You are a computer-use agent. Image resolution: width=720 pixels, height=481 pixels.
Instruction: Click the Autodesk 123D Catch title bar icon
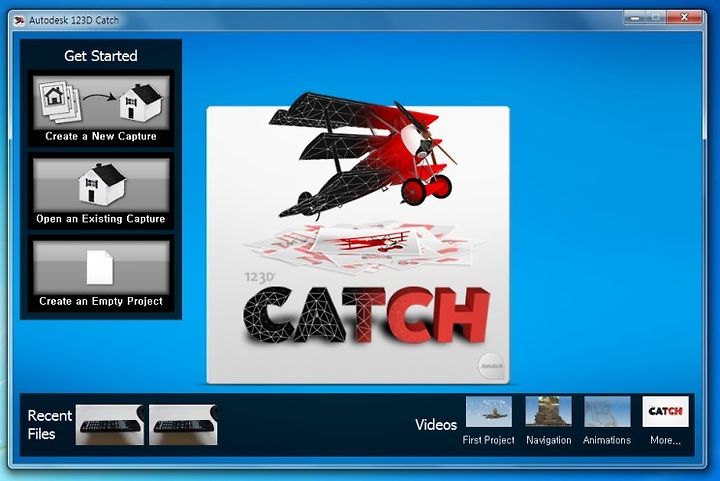[x=19, y=21]
